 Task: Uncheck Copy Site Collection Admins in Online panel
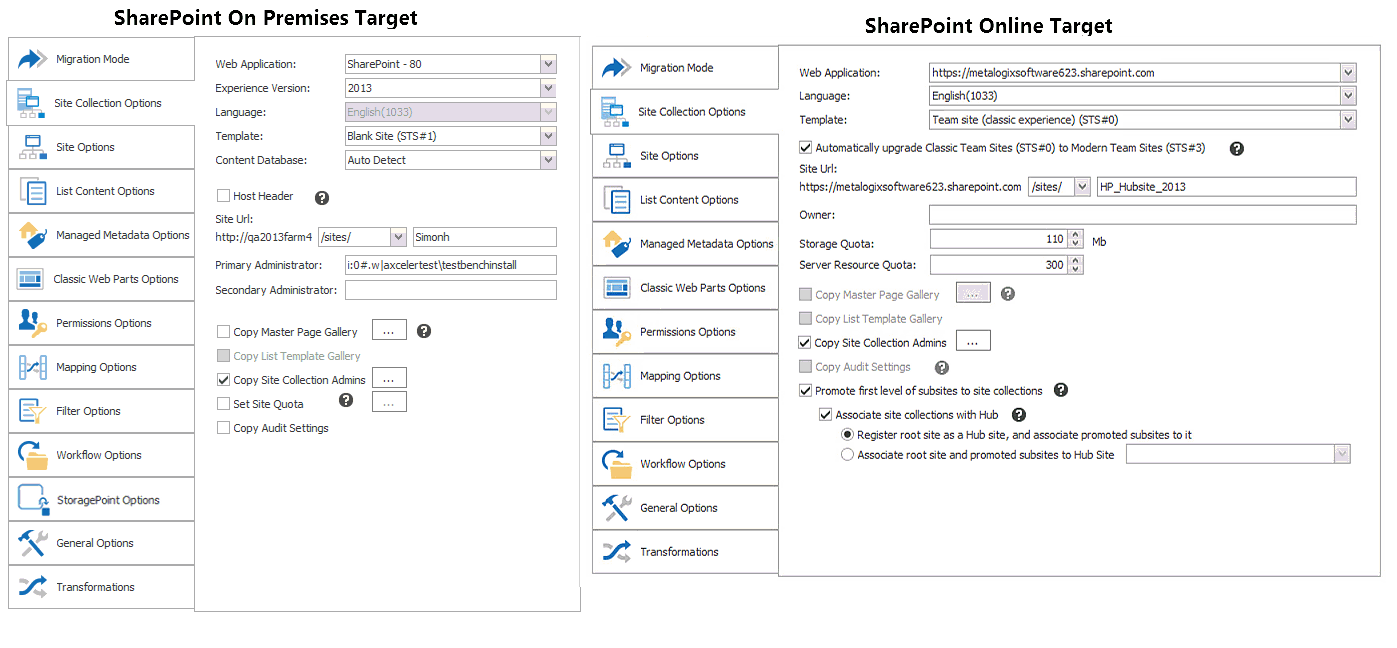coord(806,343)
